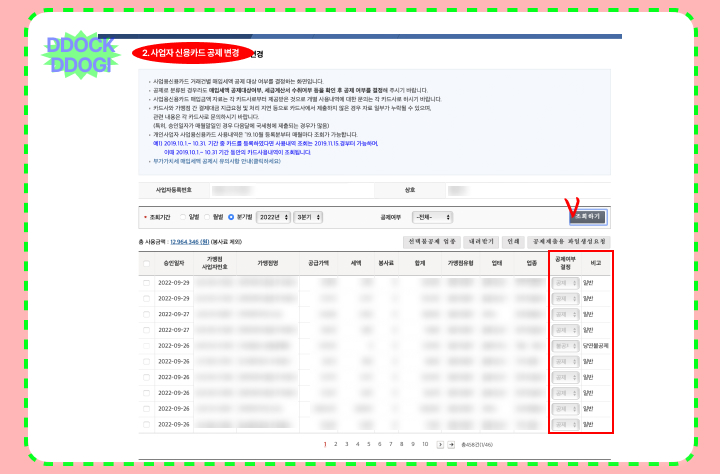Click the 합계 column header
Screen dimensions: 720x474
pos(420,264)
